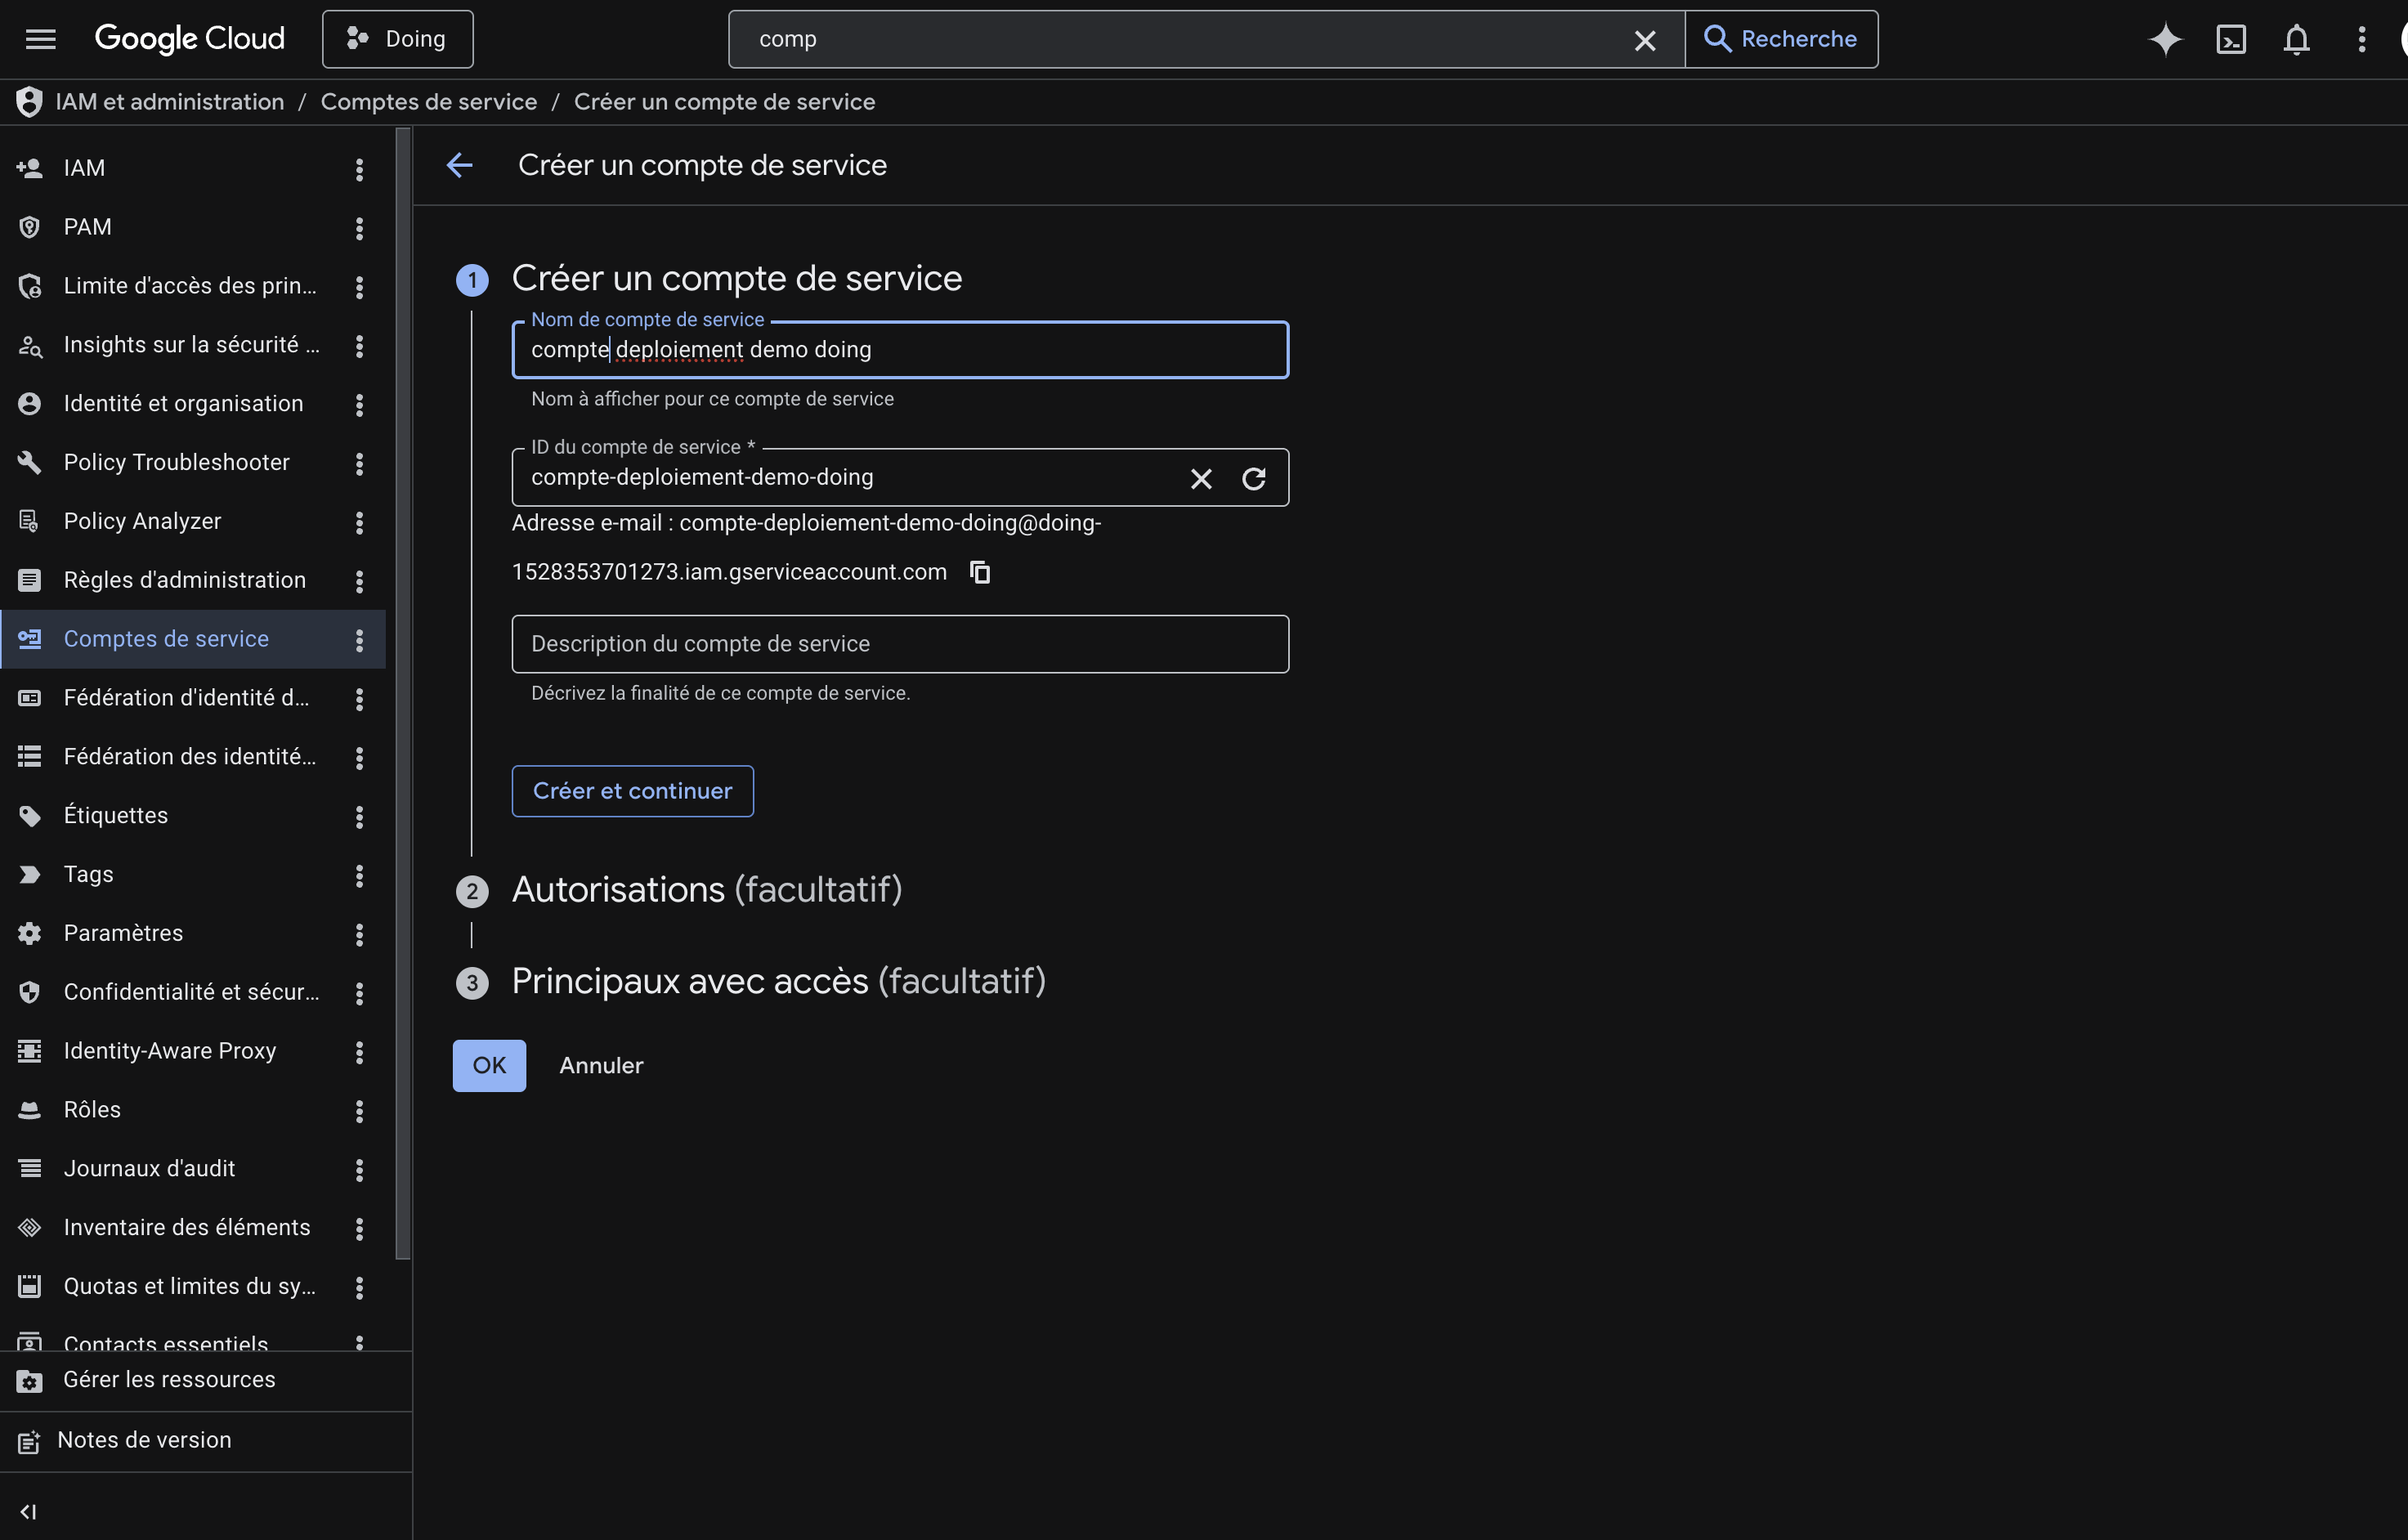Image resolution: width=2408 pixels, height=1540 pixels.
Task: Open three-dot menu for Identity-Aware Proxy
Action: point(359,1052)
